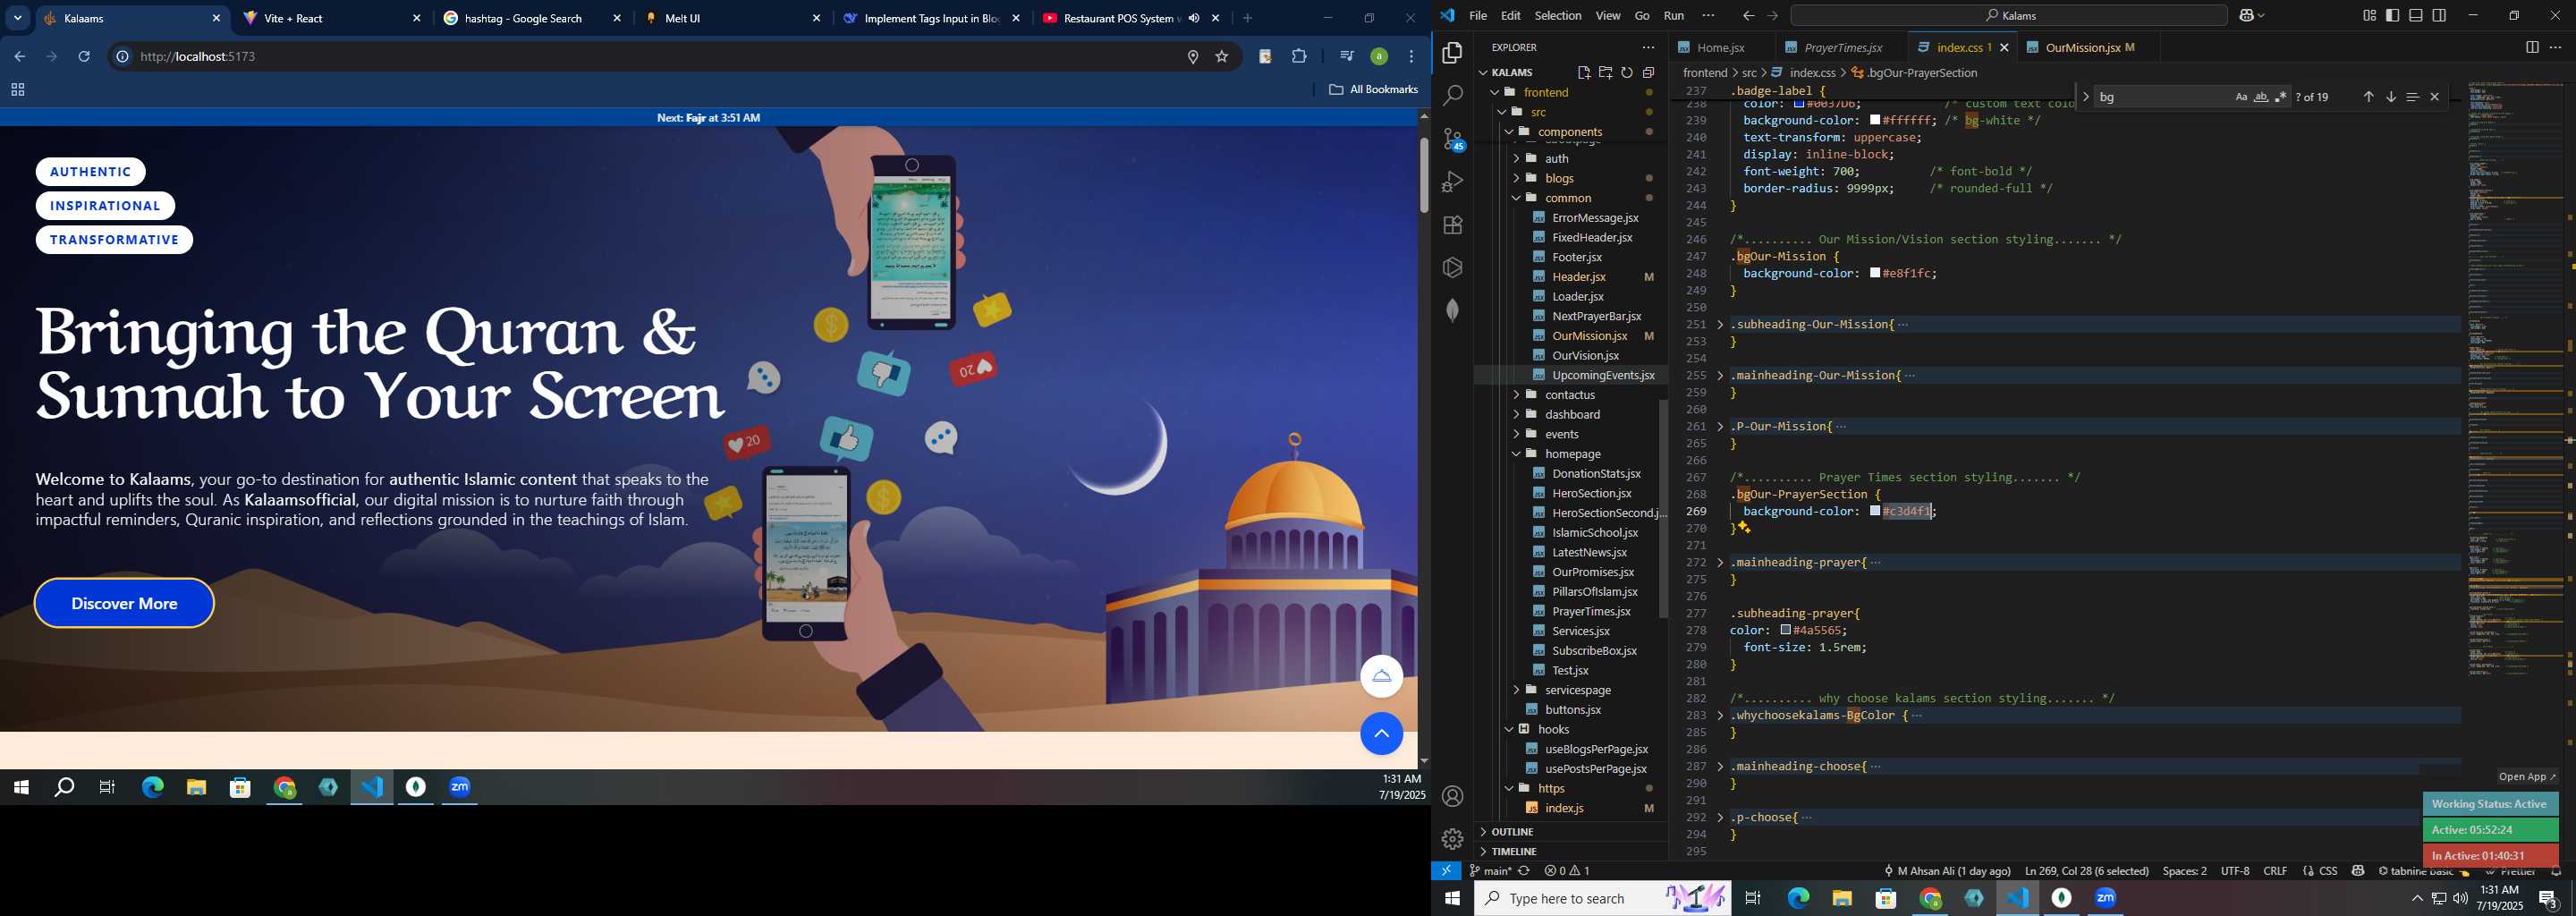The image size is (2576, 916).
Task: Click main* branch in status bar
Action: (1491, 871)
